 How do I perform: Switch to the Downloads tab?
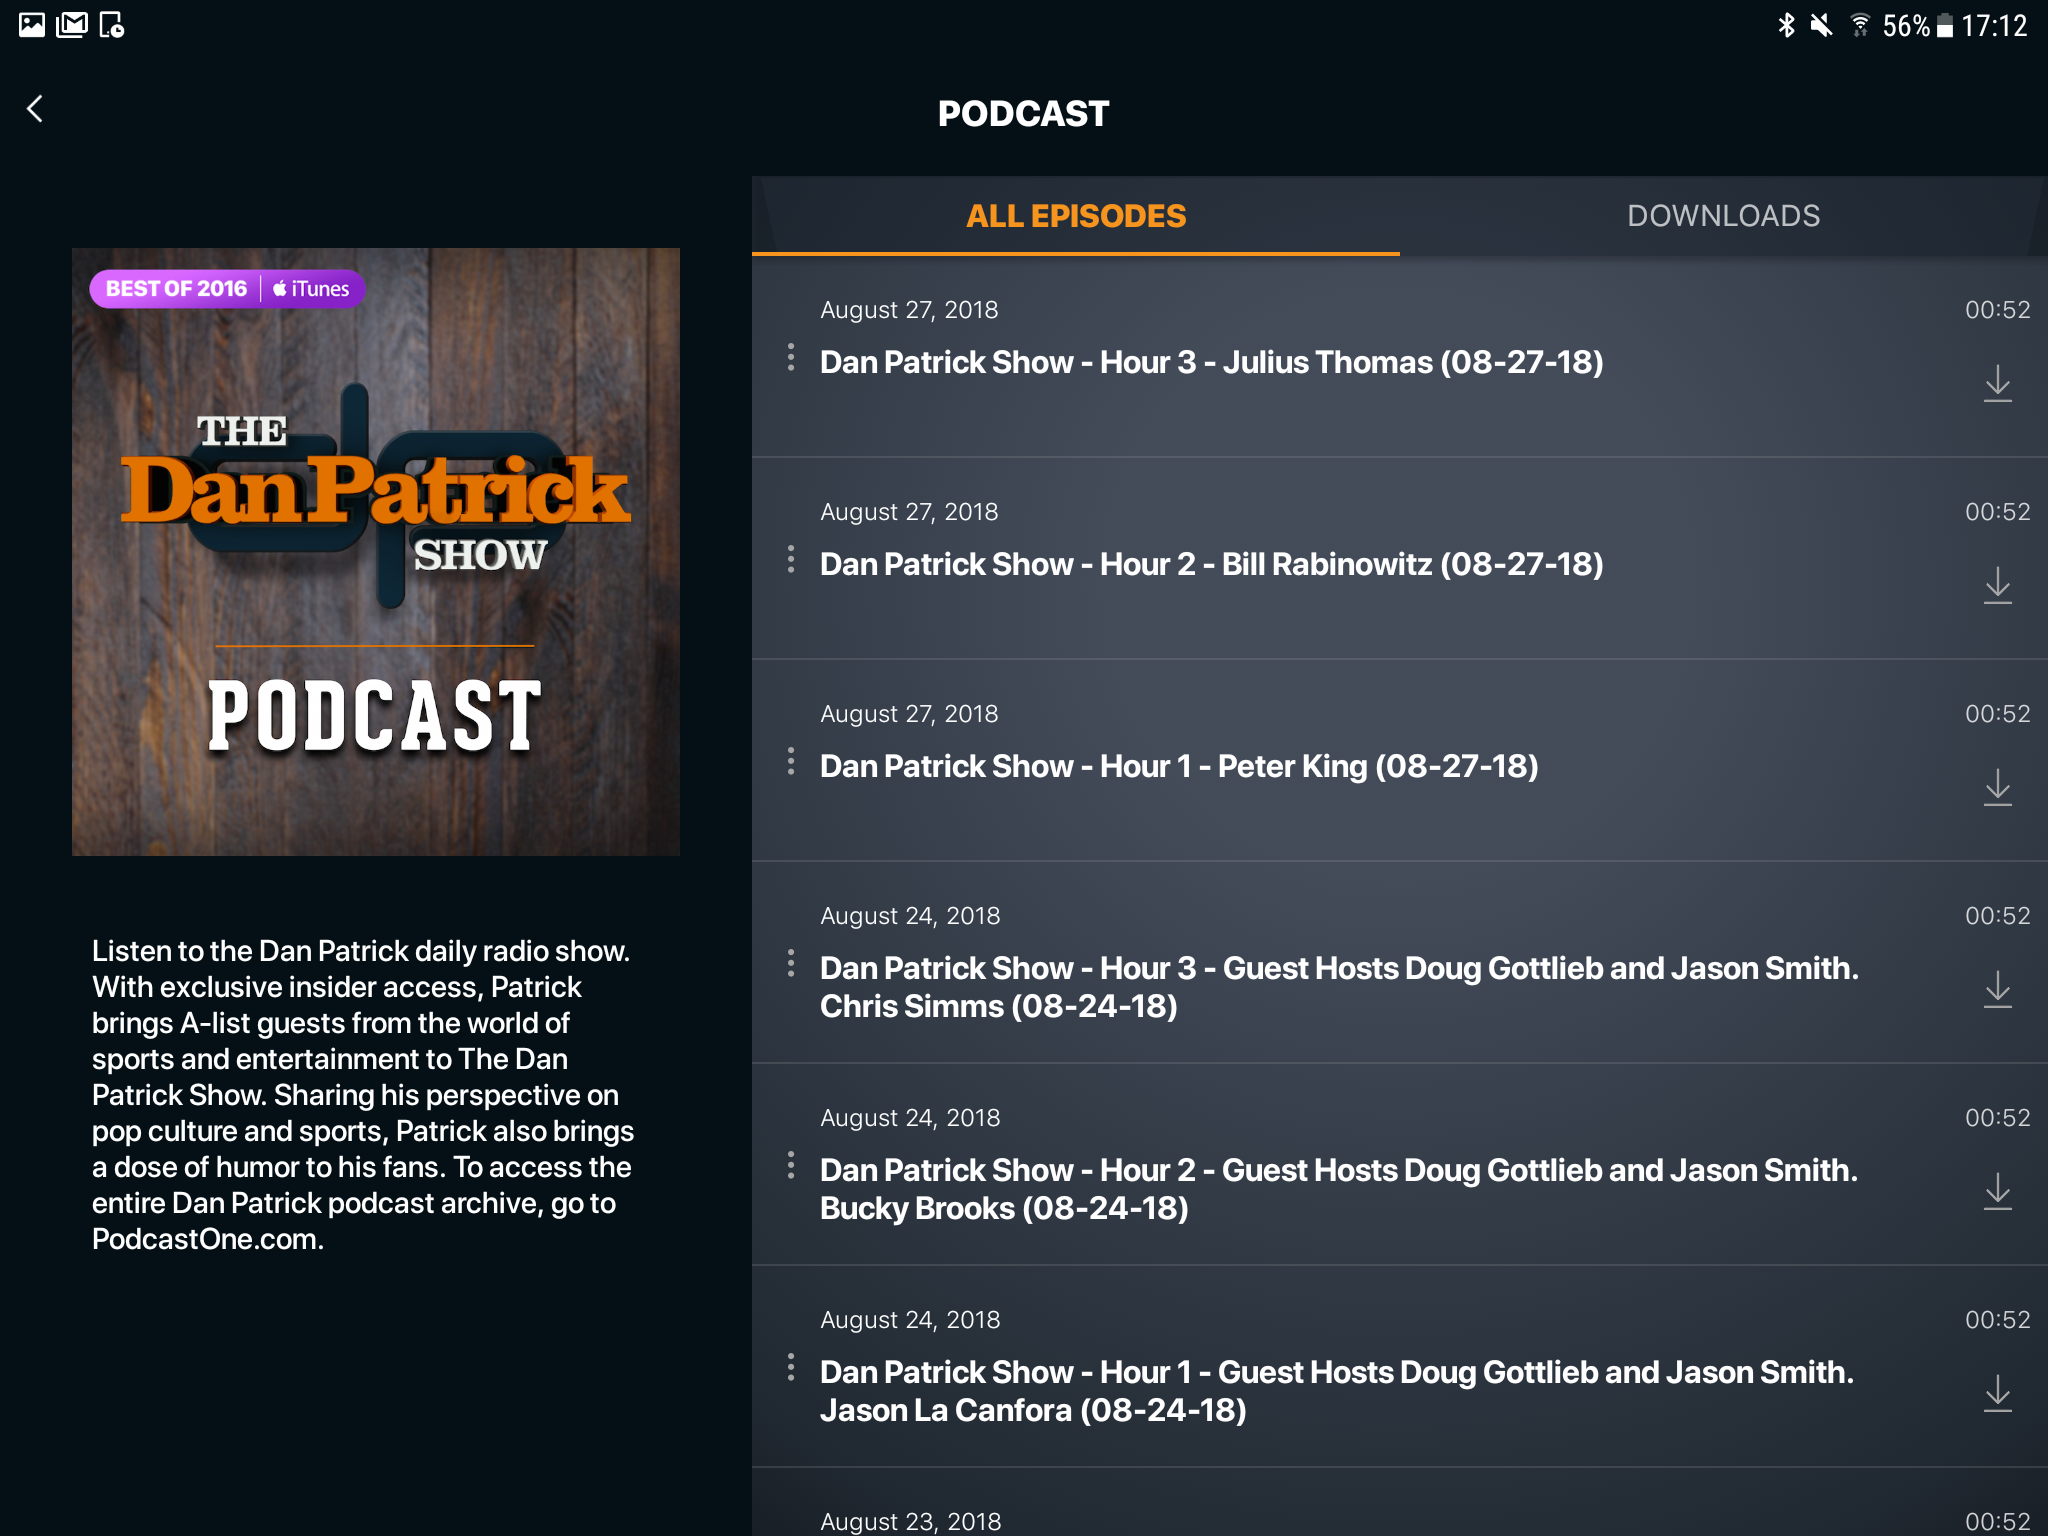coord(1723,216)
